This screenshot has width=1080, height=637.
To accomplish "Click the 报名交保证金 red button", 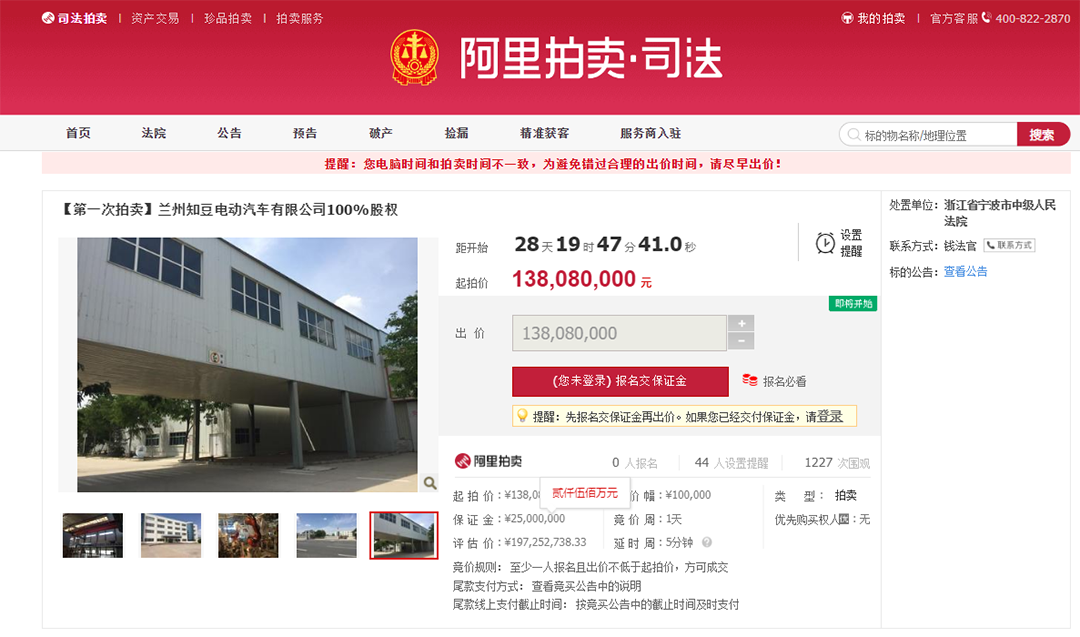I will click(x=620, y=381).
